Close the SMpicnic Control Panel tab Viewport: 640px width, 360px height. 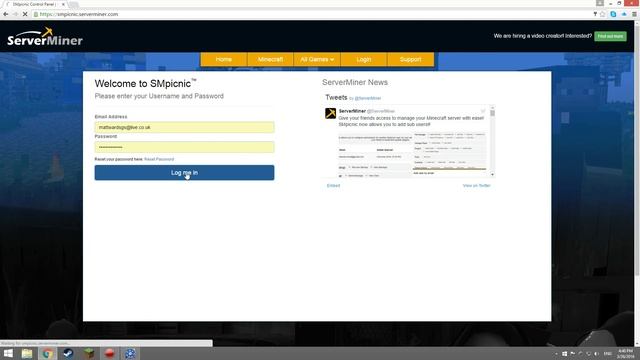[63, 4]
